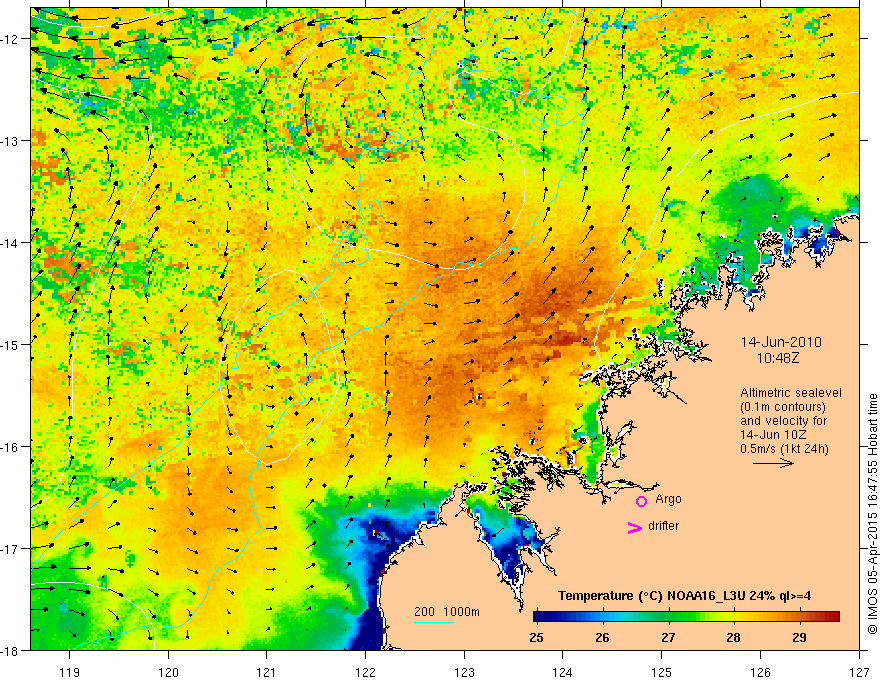Screen dimensions: 880x680
Task: Click the magenta Argo circle symbol
Action: click(641, 501)
